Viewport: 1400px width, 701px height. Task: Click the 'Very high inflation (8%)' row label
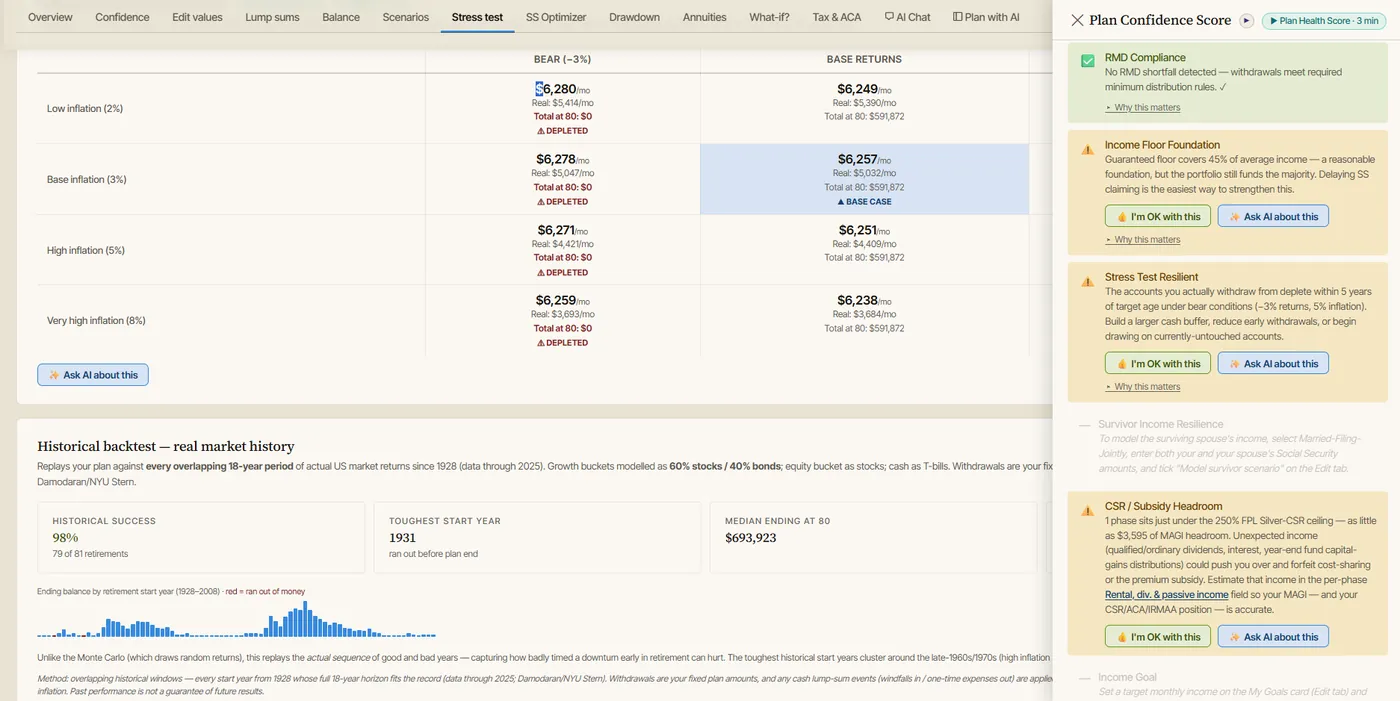click(96, 320)
